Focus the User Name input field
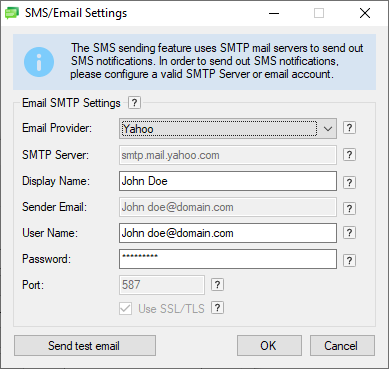Image resolution: width=389 pixels, height=369 pixels. (228, 233)
